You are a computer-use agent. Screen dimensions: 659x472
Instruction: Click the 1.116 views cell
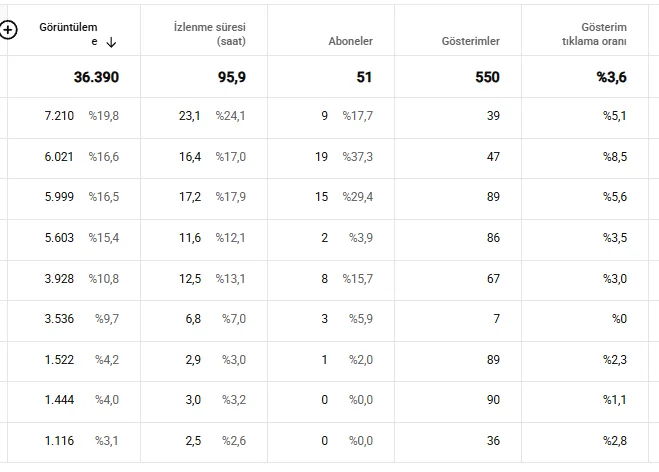click(x=74, y=440)
